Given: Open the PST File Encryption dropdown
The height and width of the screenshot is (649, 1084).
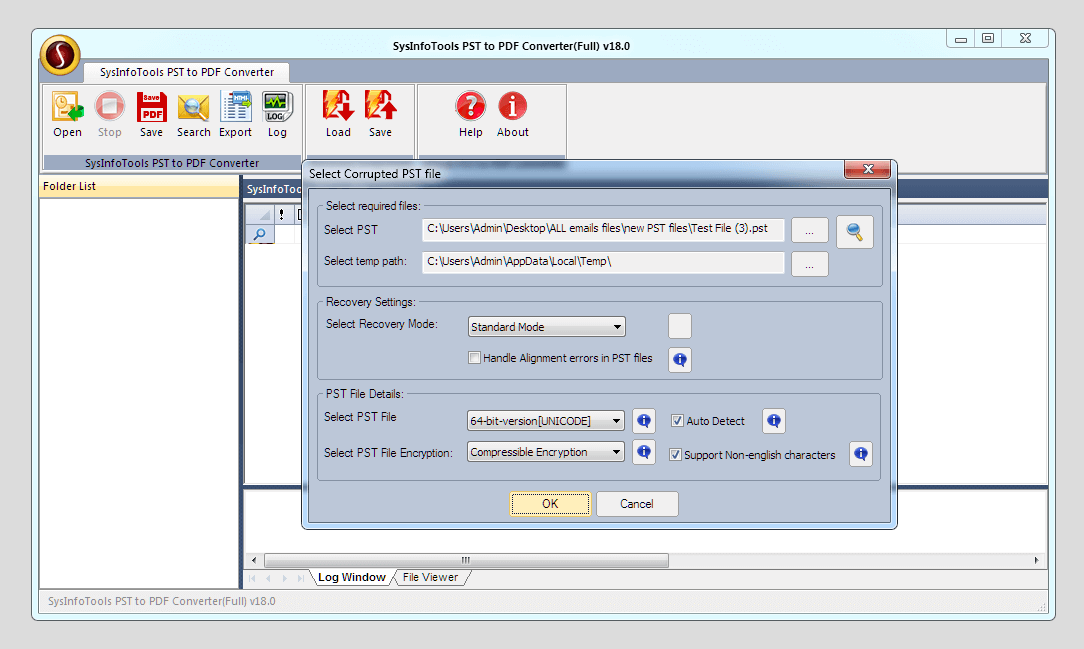Looking at the screenshot, I should click(545, 452).
